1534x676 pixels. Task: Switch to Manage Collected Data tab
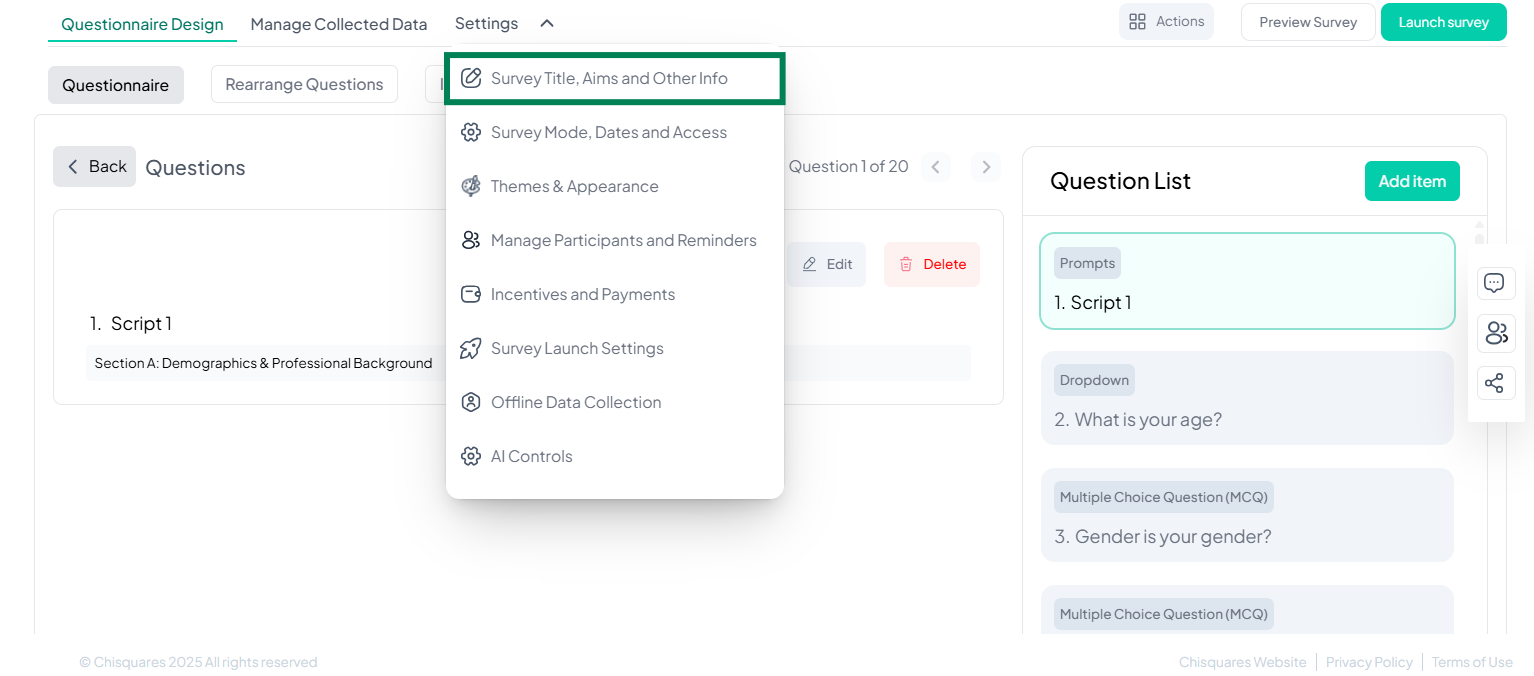[338, 24]
